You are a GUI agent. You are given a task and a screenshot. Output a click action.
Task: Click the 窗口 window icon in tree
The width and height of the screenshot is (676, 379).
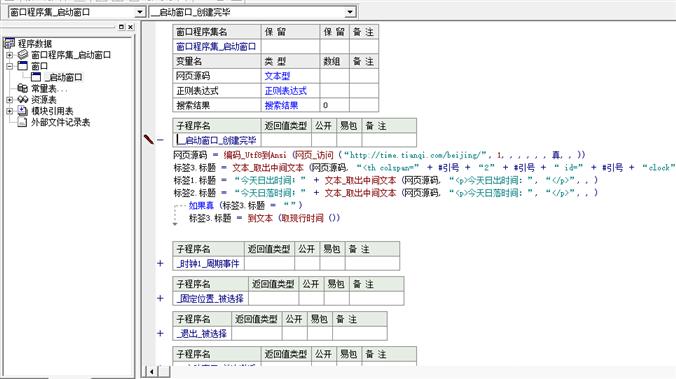[23, 66]
